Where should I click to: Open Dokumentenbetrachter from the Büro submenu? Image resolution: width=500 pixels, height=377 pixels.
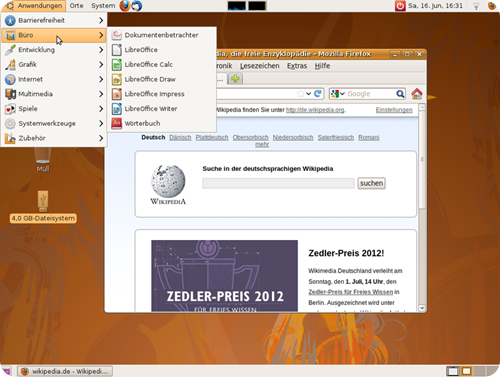(x=162, y=35)
